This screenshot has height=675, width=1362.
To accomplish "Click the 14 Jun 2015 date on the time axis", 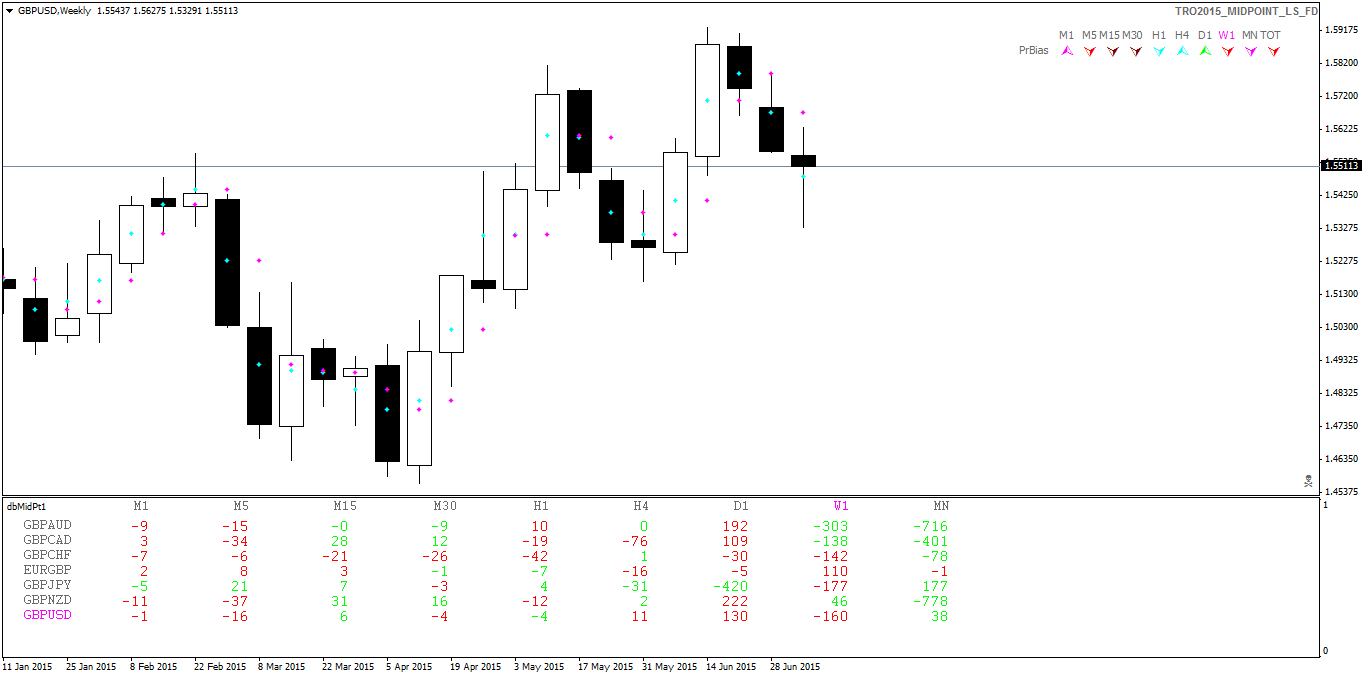I will click(731, 666).
